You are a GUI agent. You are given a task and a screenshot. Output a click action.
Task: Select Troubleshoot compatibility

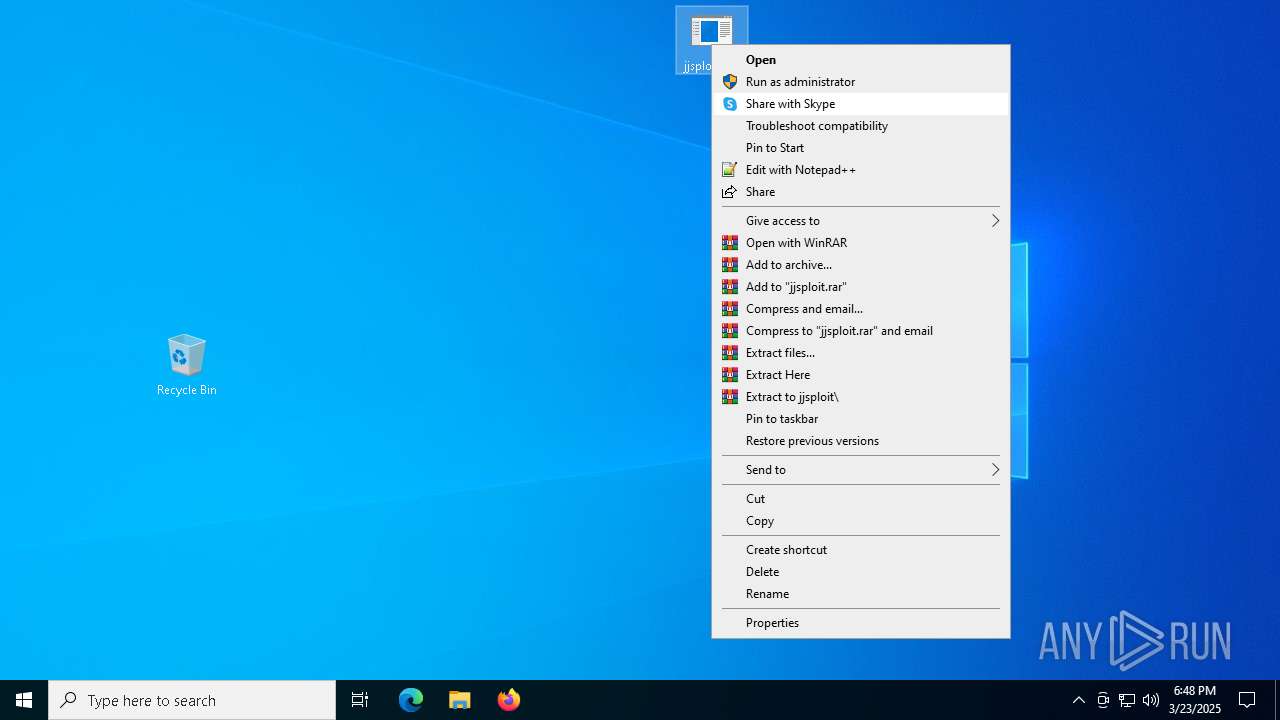[x=861, y=126]
